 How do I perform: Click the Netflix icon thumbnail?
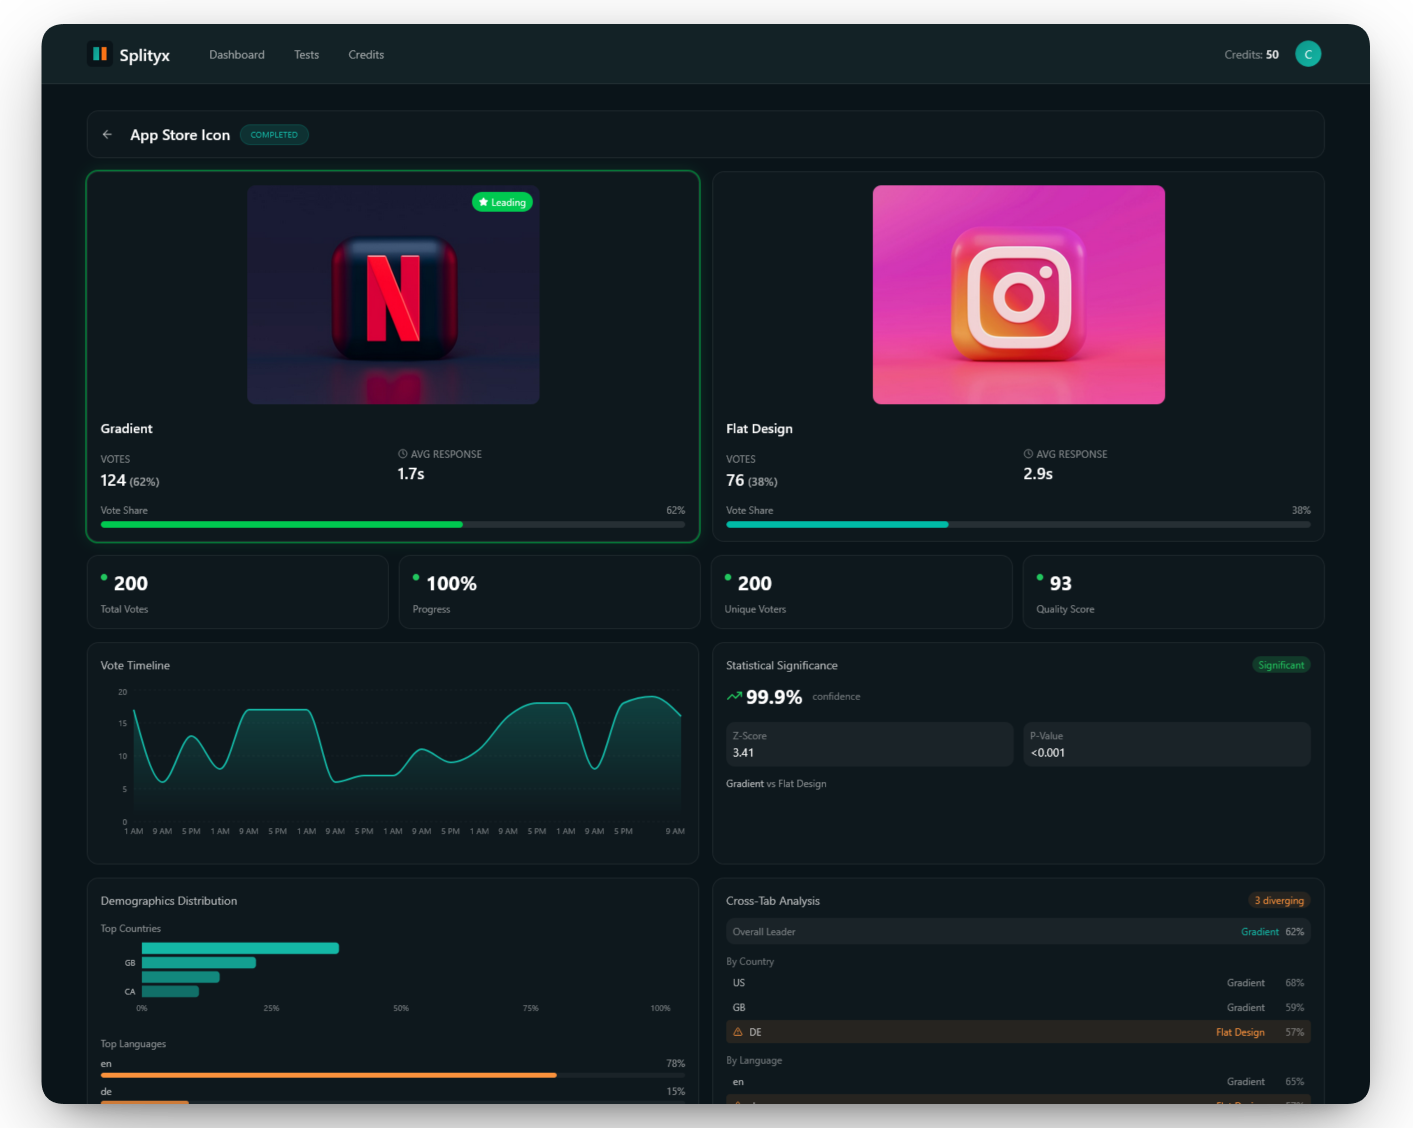point(393,294)
